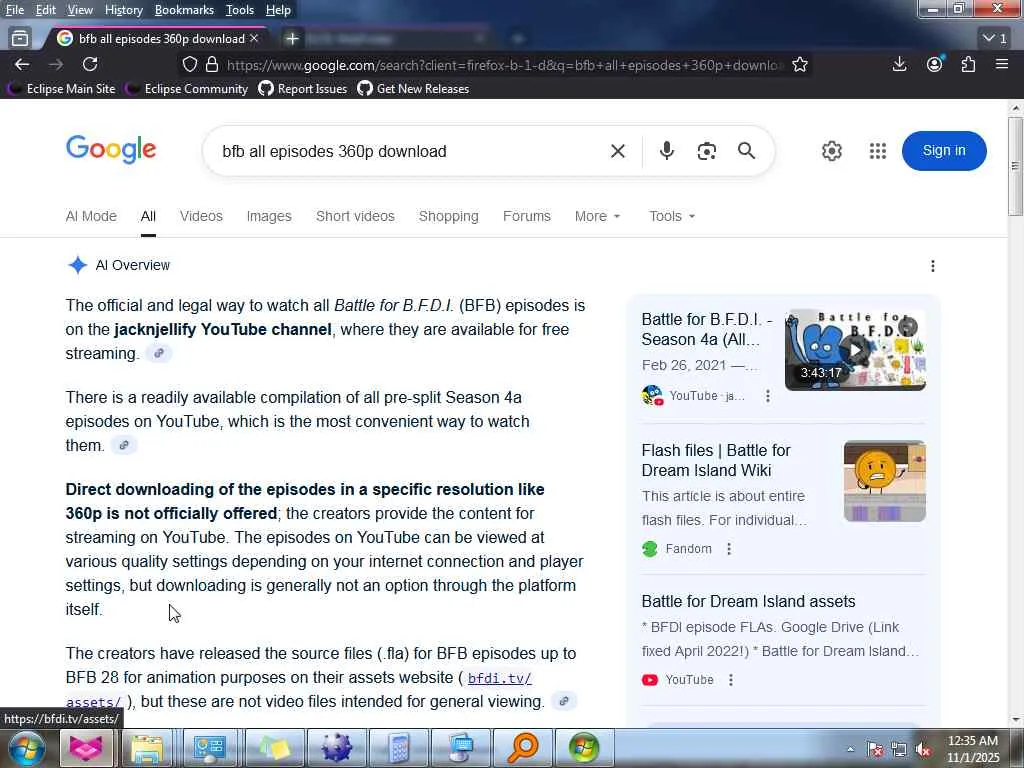Click the Google logo
Screen dimensions: 1024x768
click(x=111, y=150)
